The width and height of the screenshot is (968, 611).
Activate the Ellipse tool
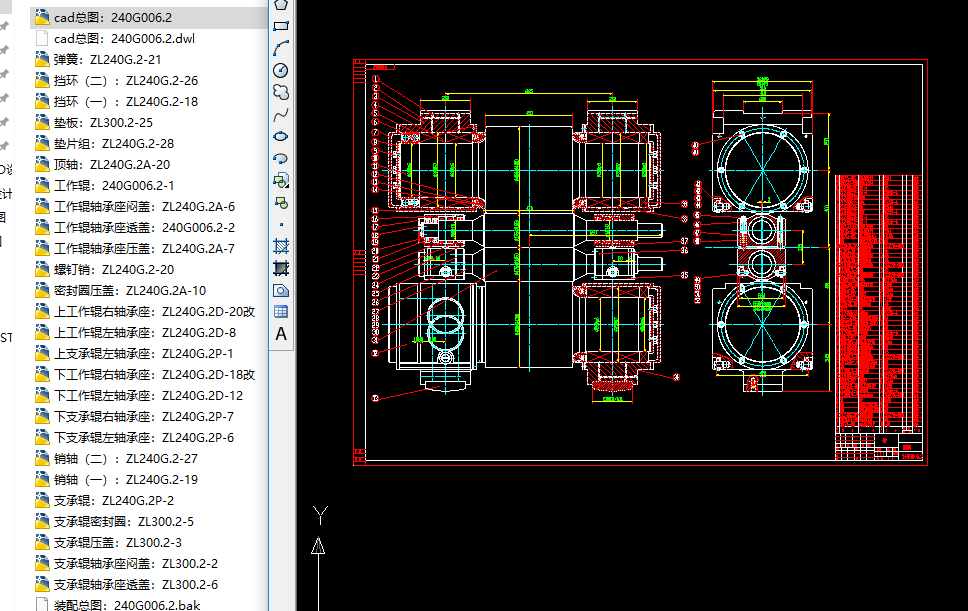(281, 136)
